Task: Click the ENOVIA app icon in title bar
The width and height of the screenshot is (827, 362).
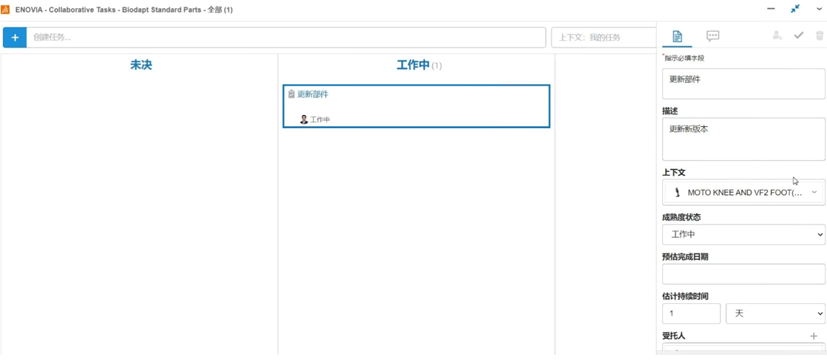Action: coord(5,9)
